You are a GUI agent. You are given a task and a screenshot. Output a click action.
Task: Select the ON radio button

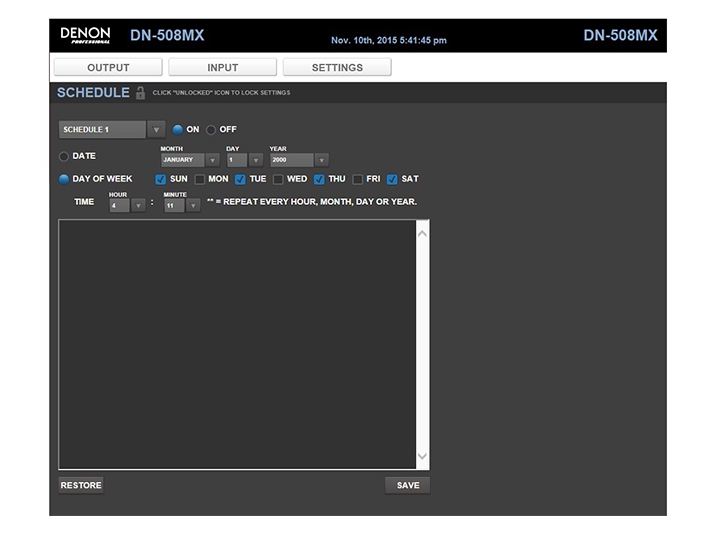point(178,130)
